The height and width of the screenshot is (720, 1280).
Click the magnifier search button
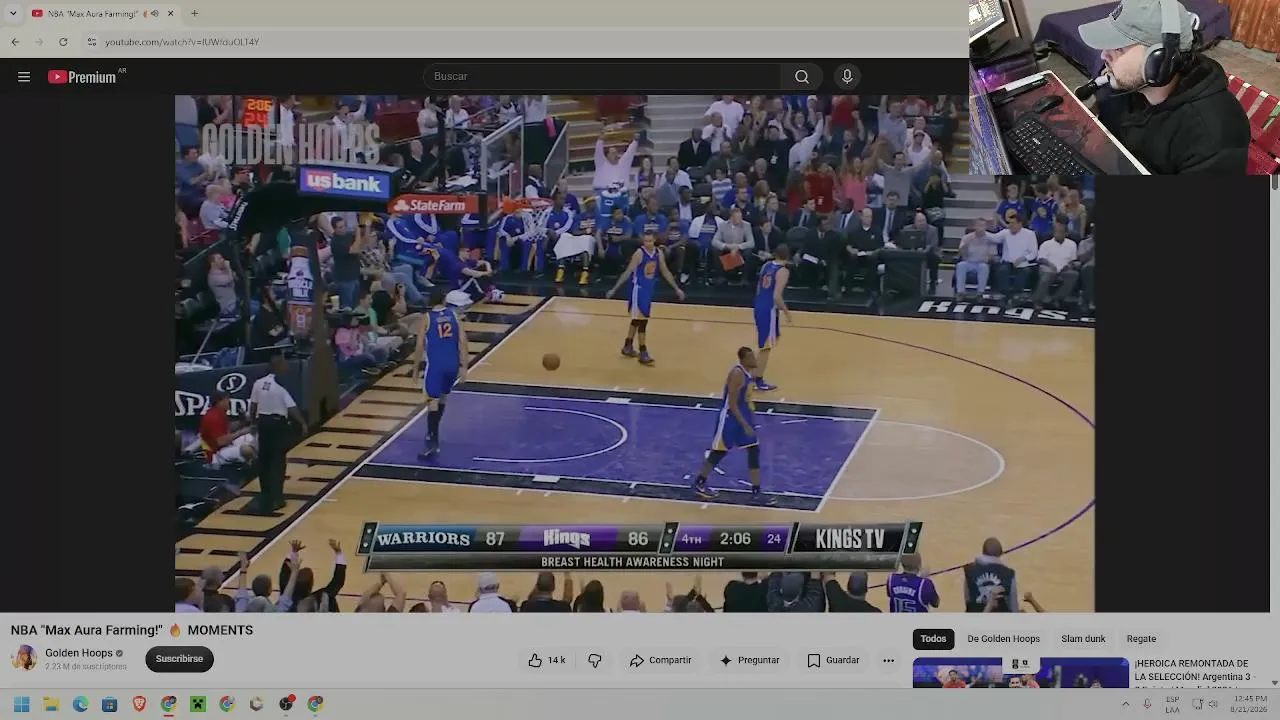click(x=802, y=77)
